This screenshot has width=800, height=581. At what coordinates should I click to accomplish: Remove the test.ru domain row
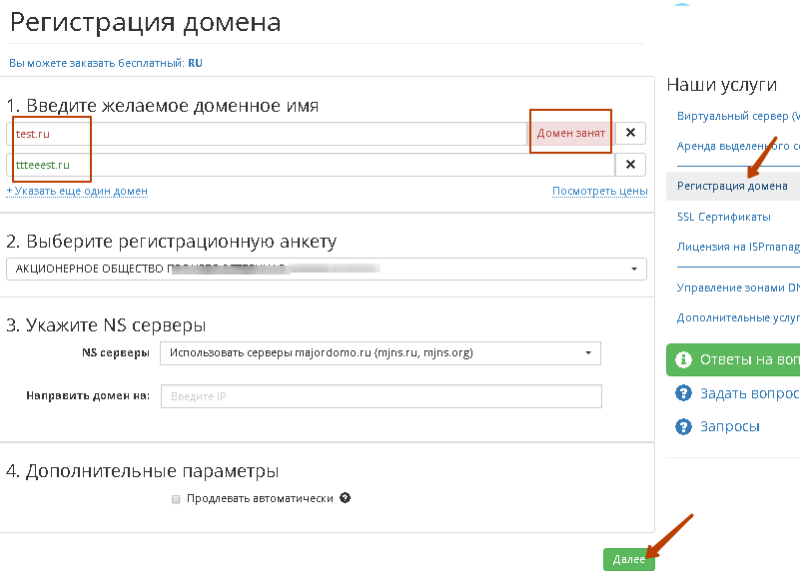(x=630, y=134)
